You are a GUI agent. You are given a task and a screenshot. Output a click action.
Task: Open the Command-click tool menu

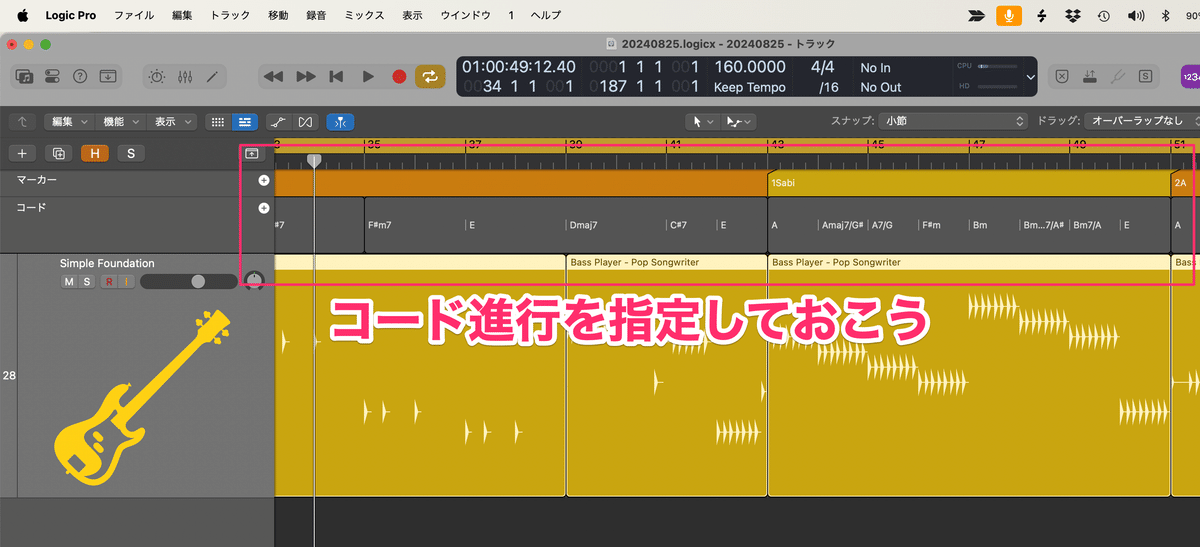(739, 121)
